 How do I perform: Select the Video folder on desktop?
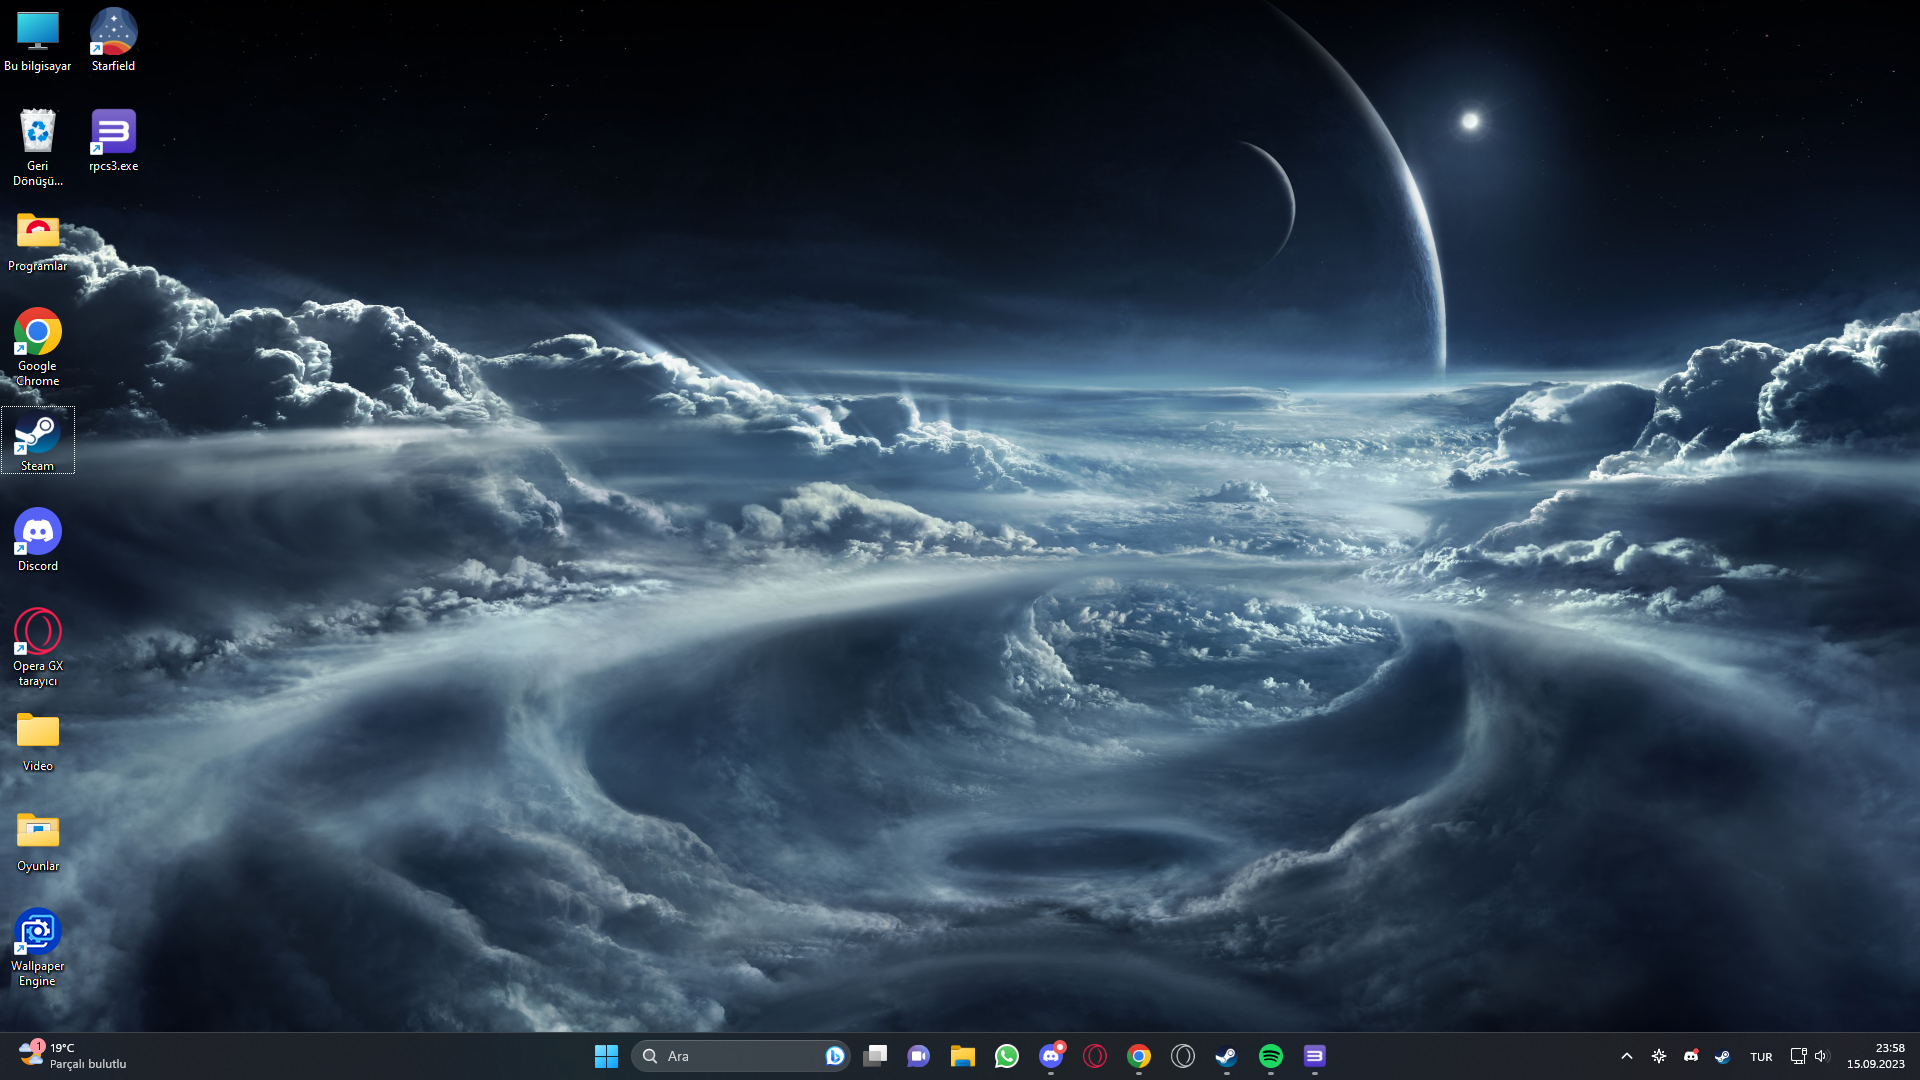pos(38,741)
